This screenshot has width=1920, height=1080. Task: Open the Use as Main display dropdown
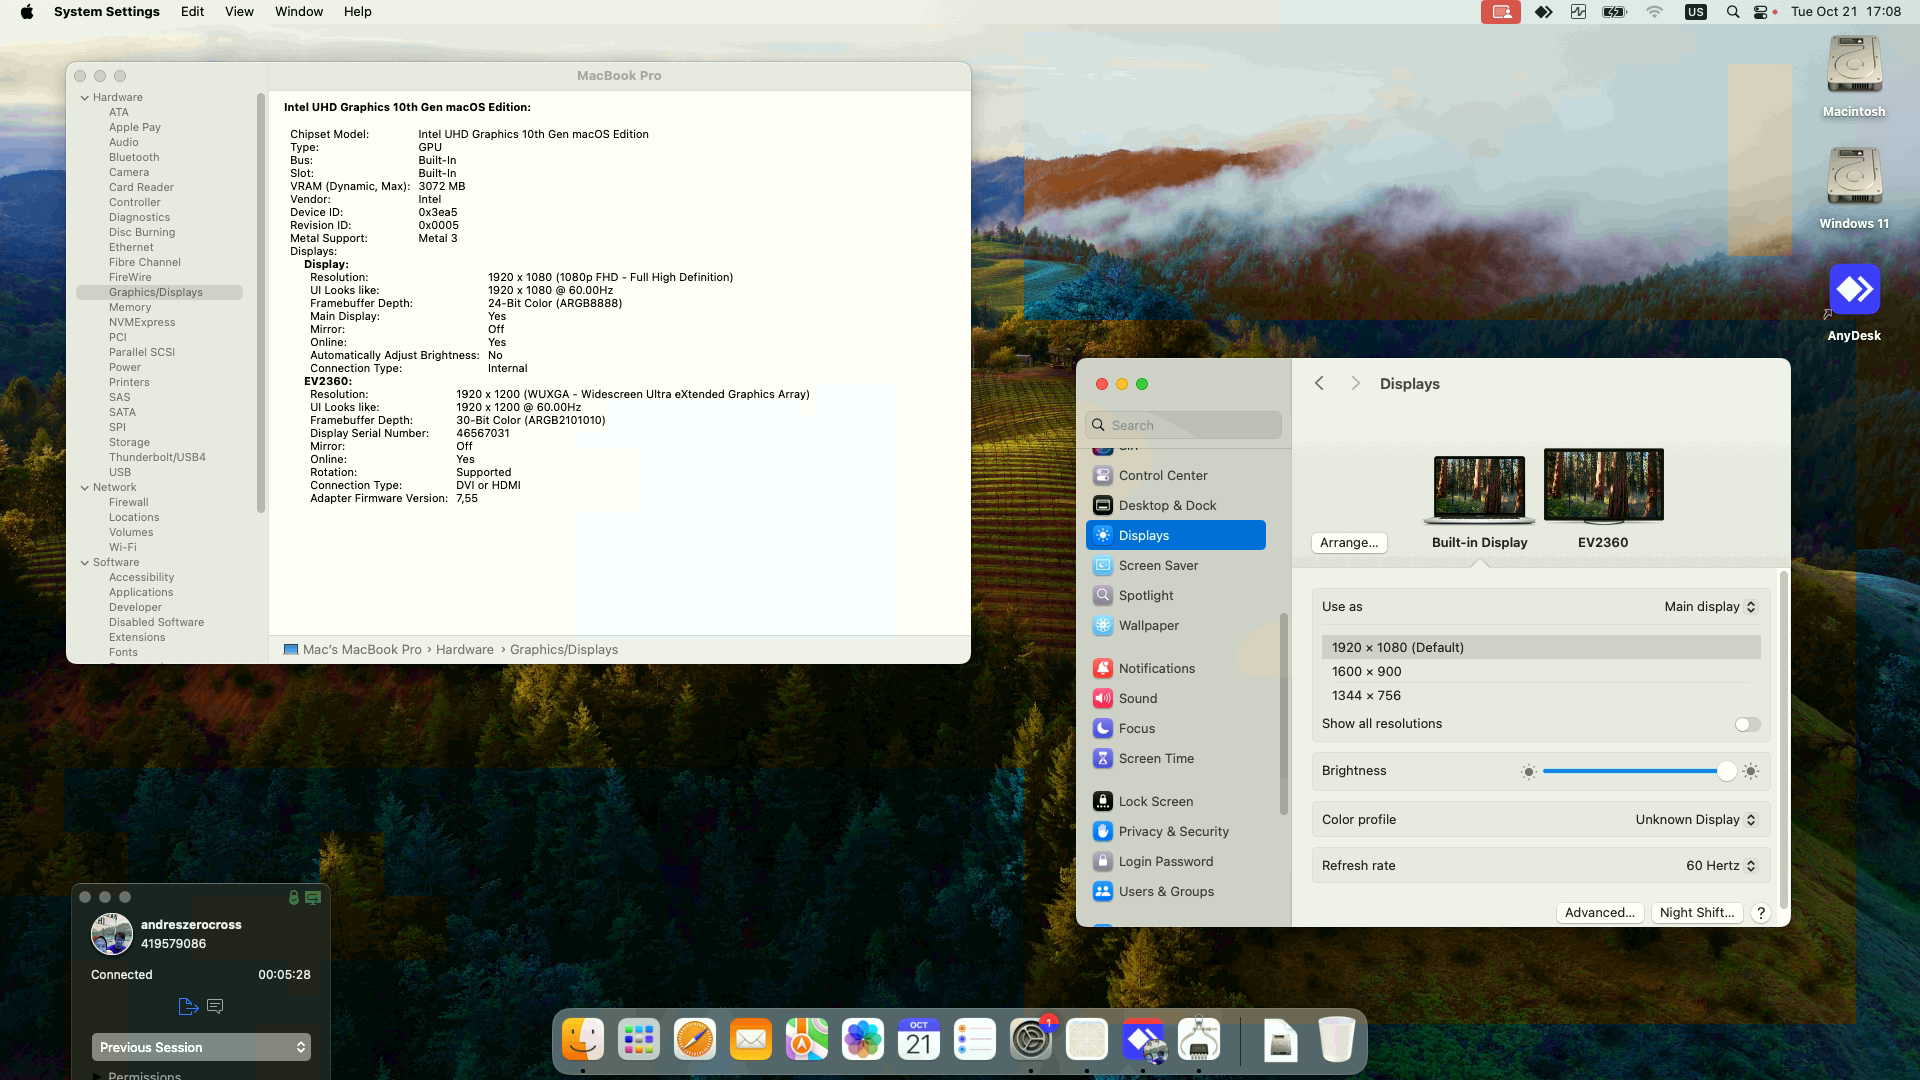point(1709,607)
